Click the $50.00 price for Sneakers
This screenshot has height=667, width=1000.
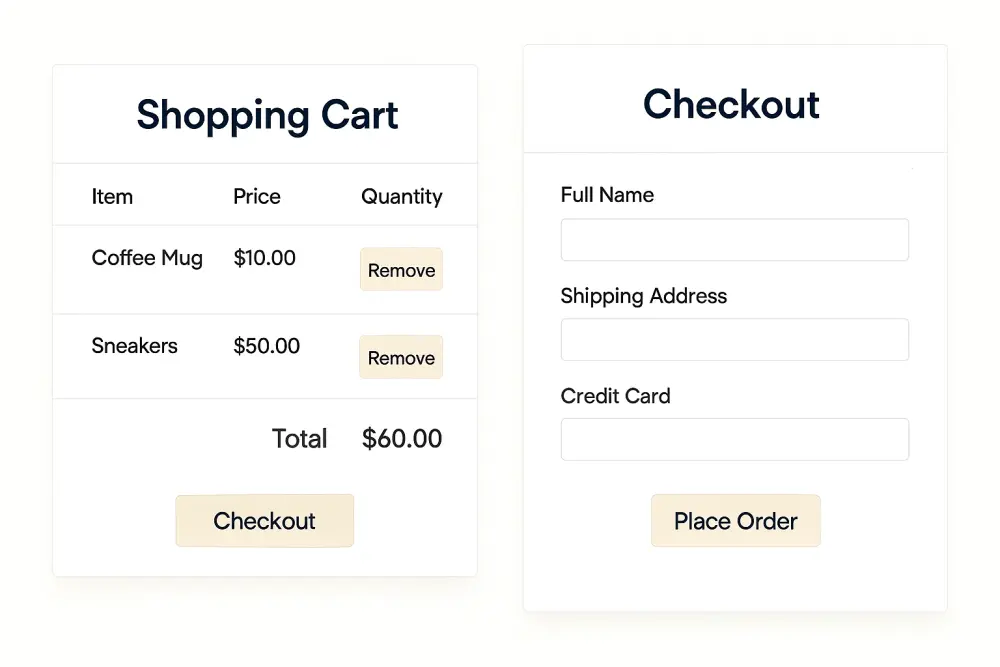point(266,346)
